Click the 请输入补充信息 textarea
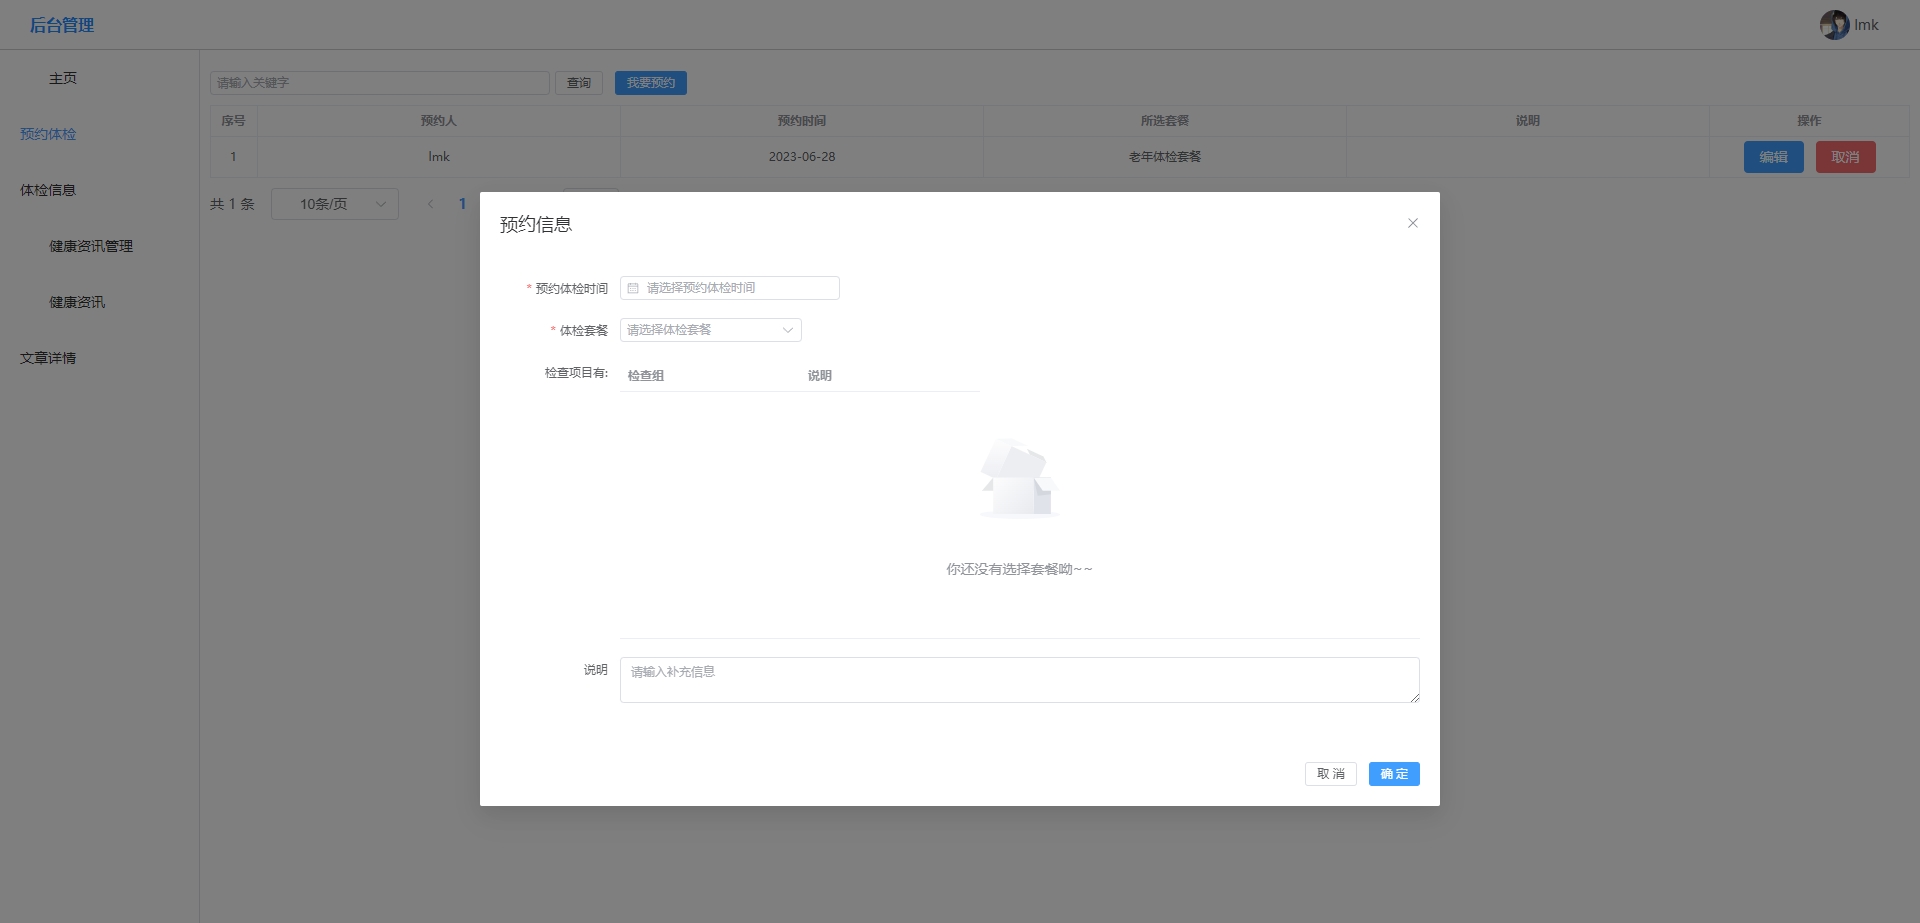Viewport: 1920px width, 923px height. pos(1018,680)
